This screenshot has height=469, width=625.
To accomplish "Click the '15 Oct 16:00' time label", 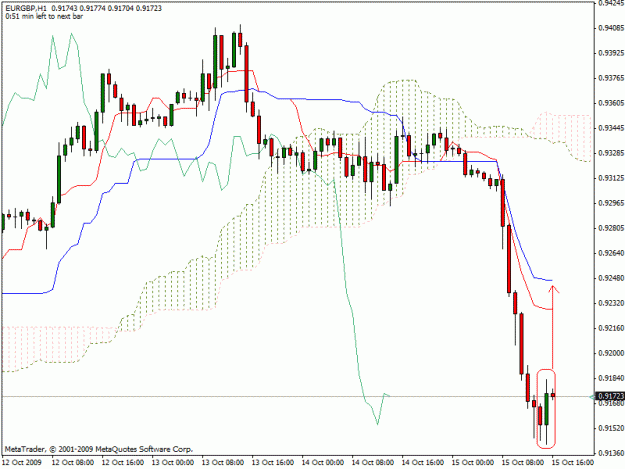I will (x=572, y=462).
